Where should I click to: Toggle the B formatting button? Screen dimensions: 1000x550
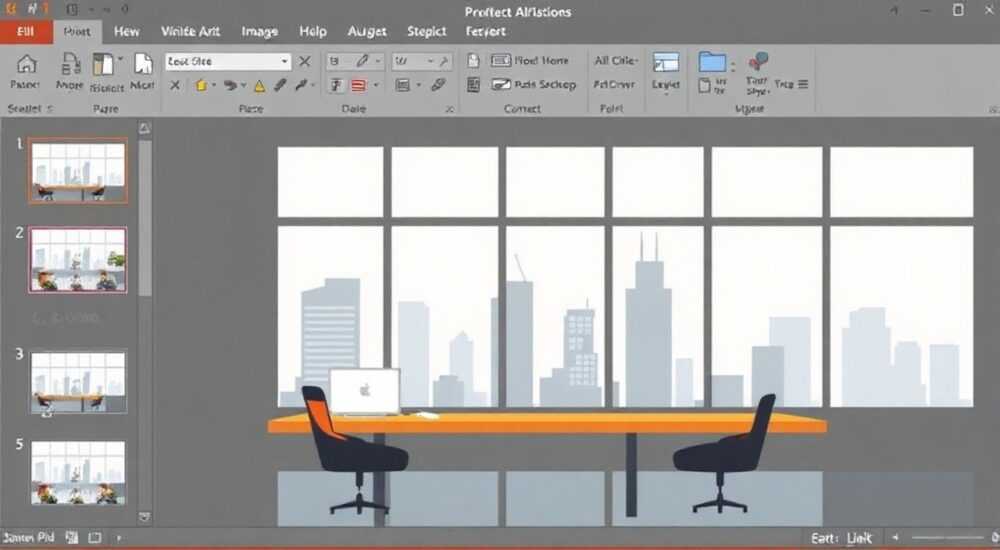coord(334,61)
